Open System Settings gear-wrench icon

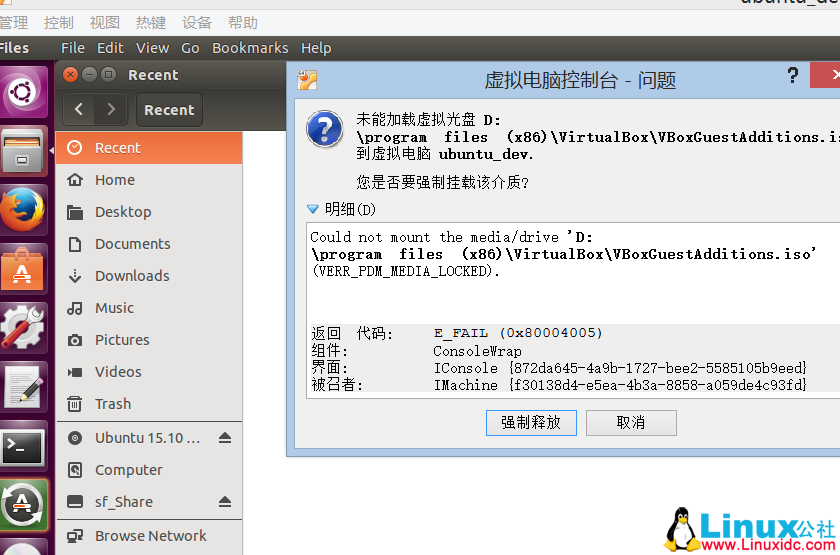(x=23, y=327)
